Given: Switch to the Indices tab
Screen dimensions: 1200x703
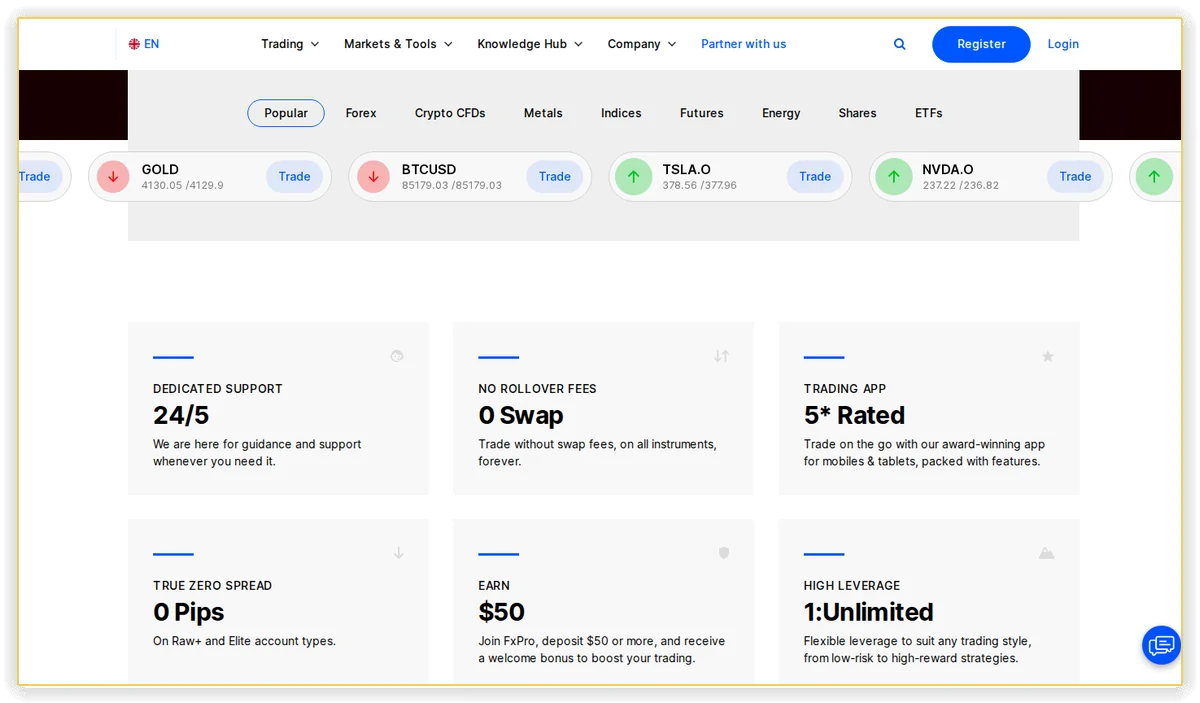Looking at the screenshot, I should tap(621, 113).
